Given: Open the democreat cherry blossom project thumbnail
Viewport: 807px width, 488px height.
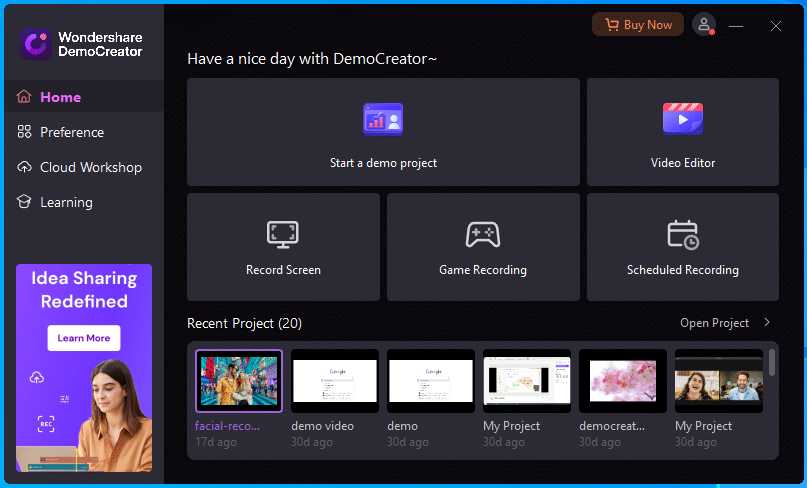Looking at the screenshot, I should [623, 381].
